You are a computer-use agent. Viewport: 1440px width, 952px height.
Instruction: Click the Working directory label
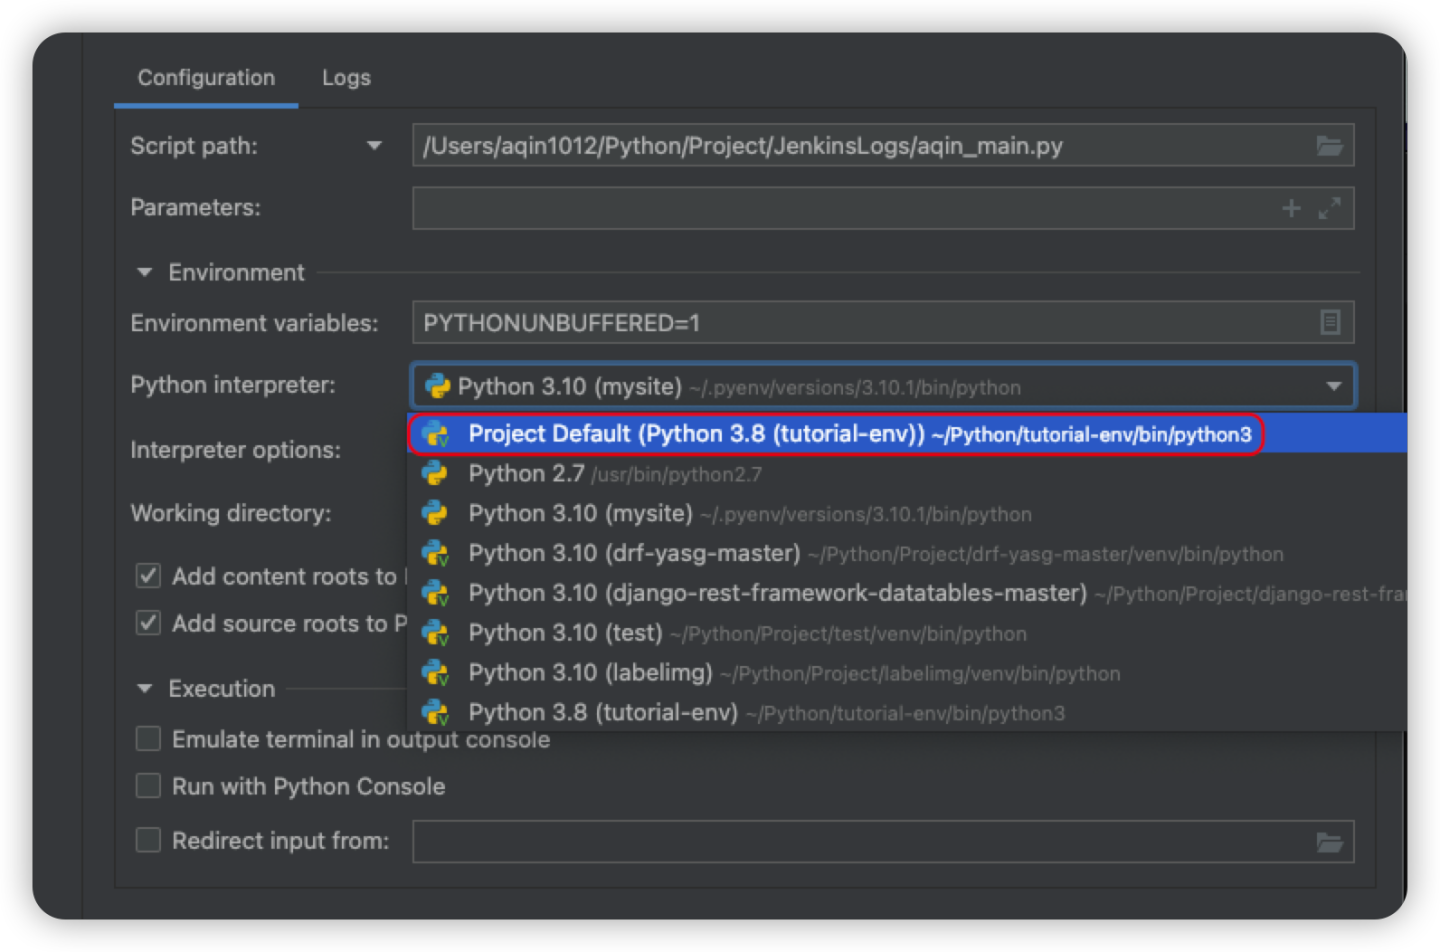[x=231, y=513]
